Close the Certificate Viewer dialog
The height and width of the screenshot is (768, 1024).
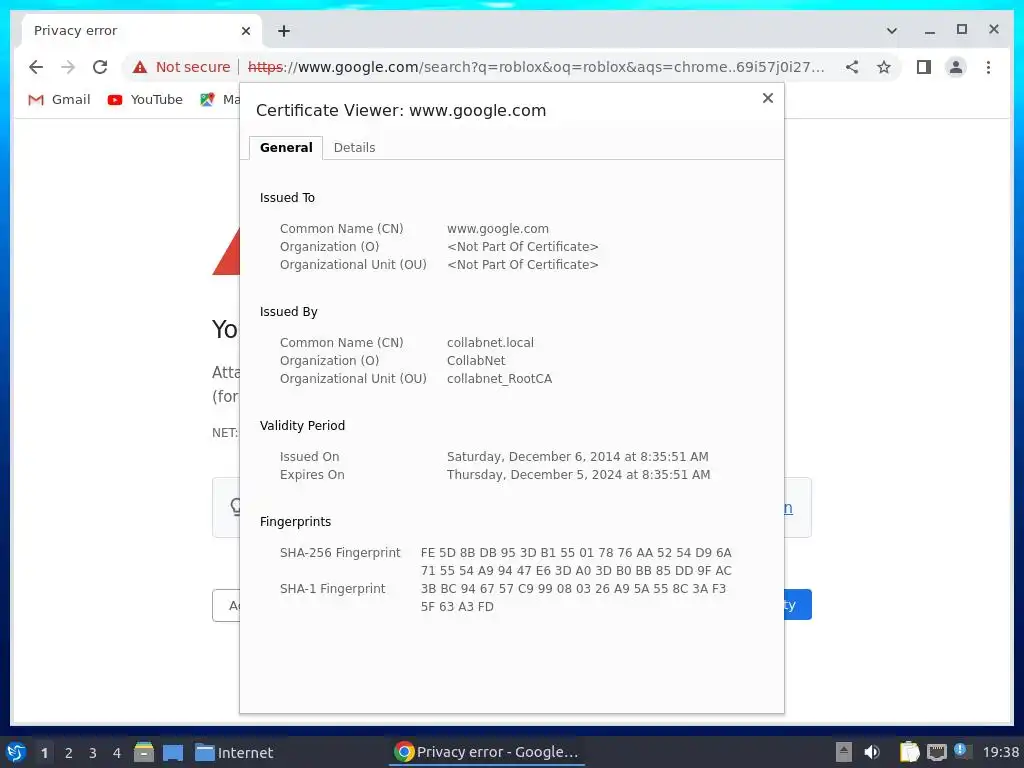pyautogui.click(x=767, y=98)
